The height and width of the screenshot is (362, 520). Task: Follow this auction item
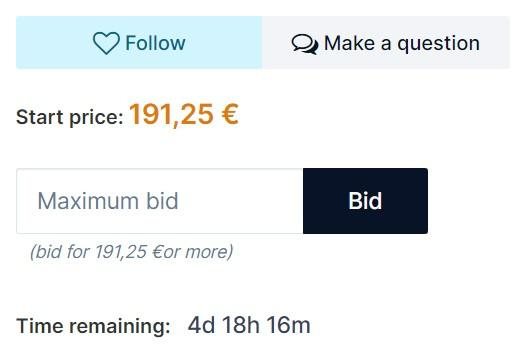(x=139, y=42)
